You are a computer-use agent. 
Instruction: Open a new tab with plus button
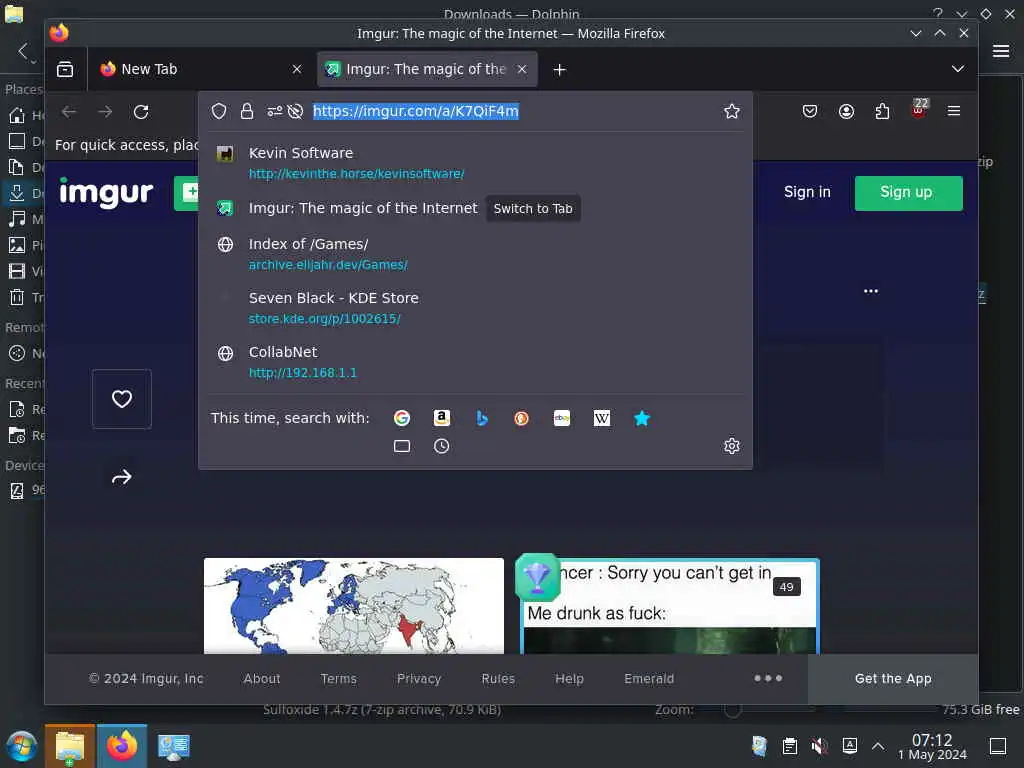(560, 69)
